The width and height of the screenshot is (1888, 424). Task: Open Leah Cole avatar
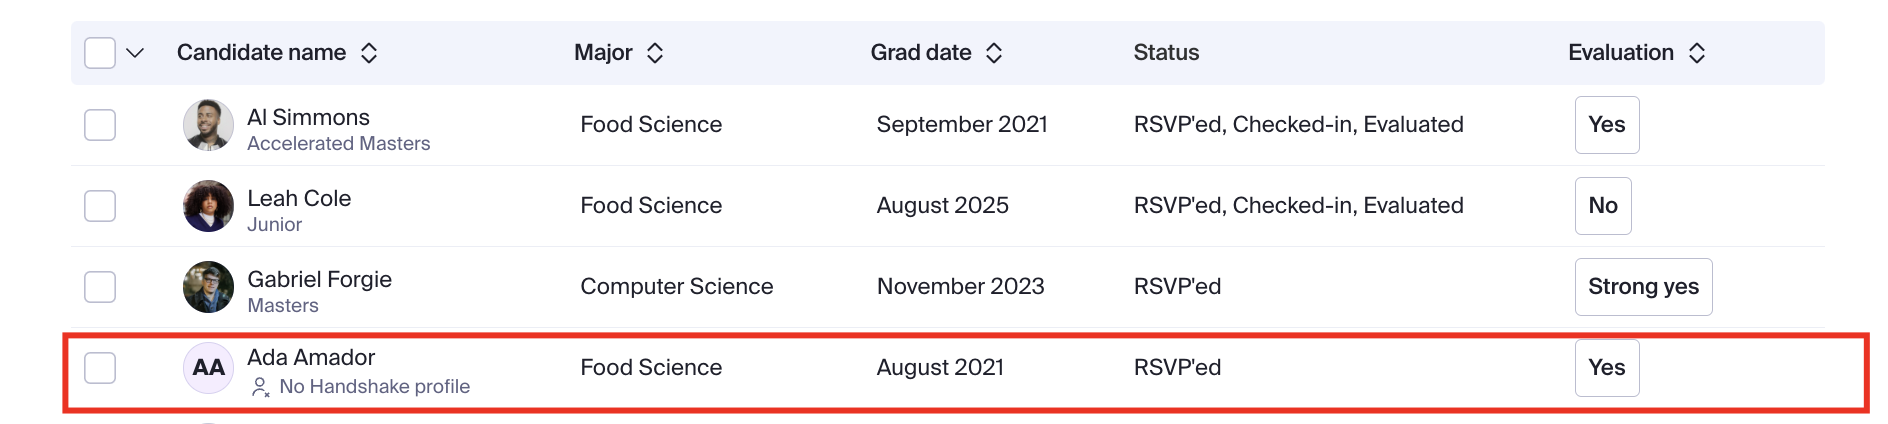point(208,206)
